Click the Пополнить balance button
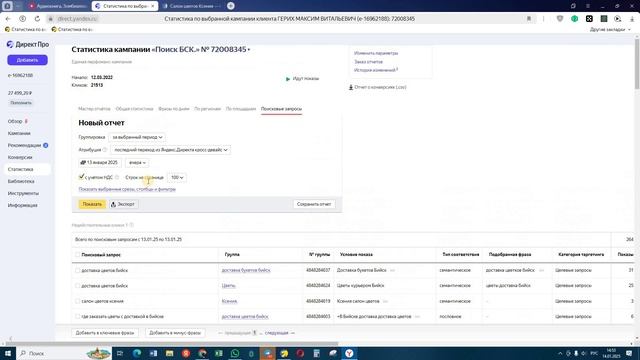 coord(21,103)
